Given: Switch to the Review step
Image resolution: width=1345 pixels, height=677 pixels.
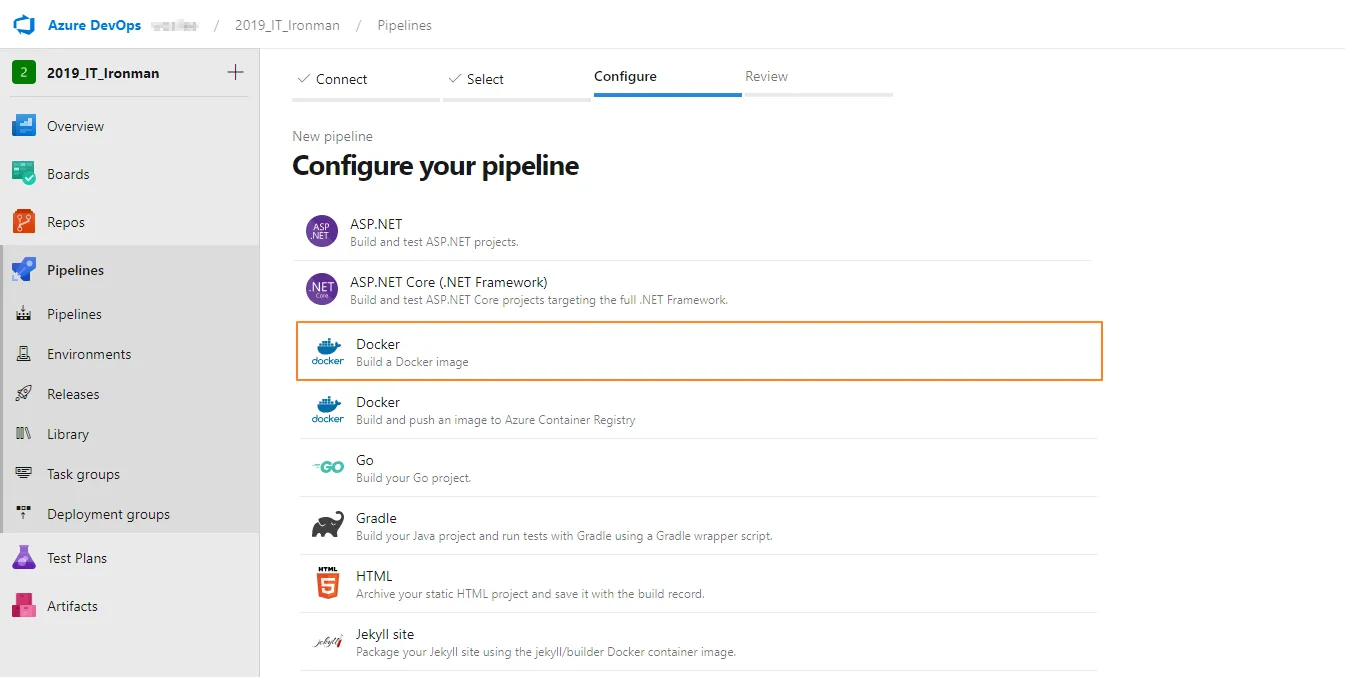Looking at the screenshot, I should click(x=766, y=76).
